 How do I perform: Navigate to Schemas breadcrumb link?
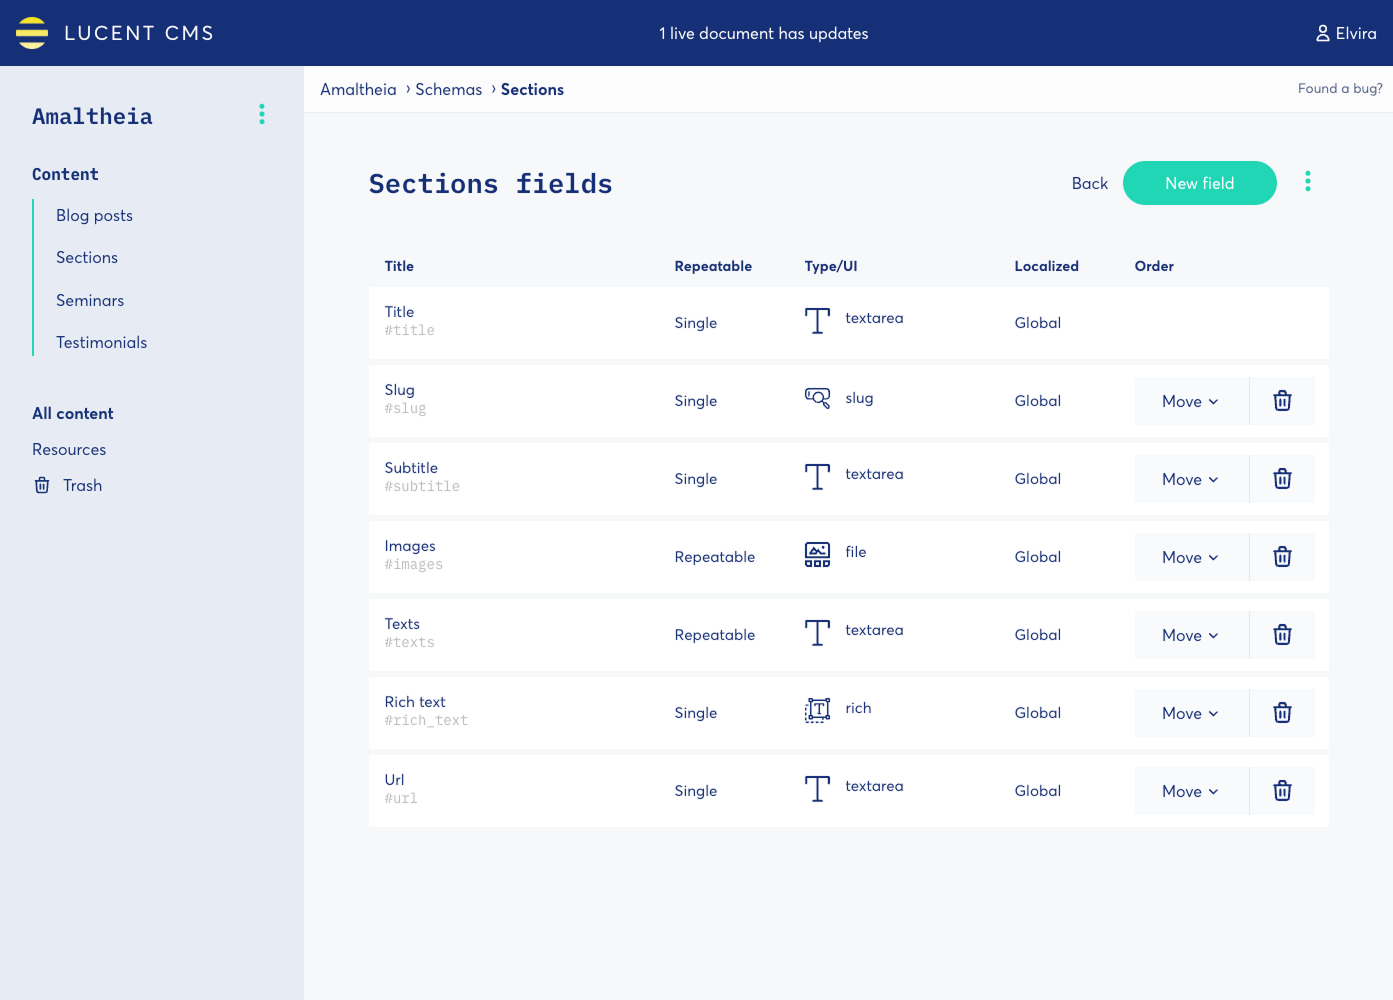click(x=448, y=89)
